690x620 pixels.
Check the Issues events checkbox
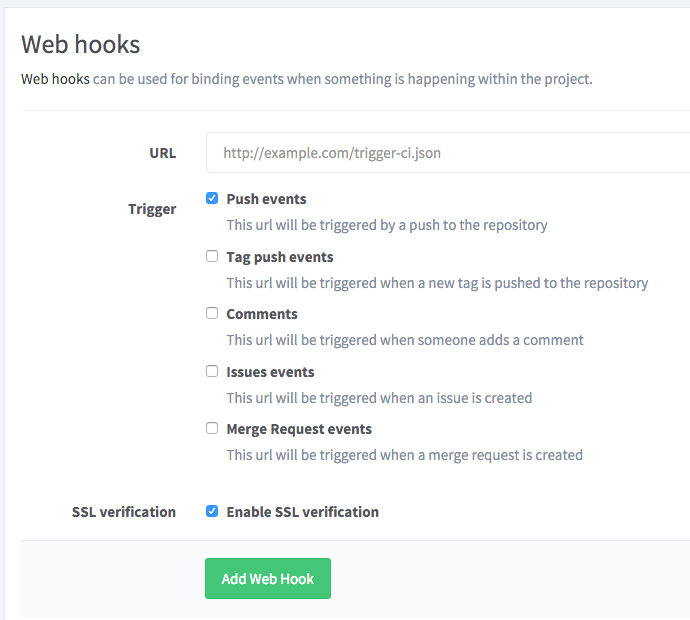[212, 371]
